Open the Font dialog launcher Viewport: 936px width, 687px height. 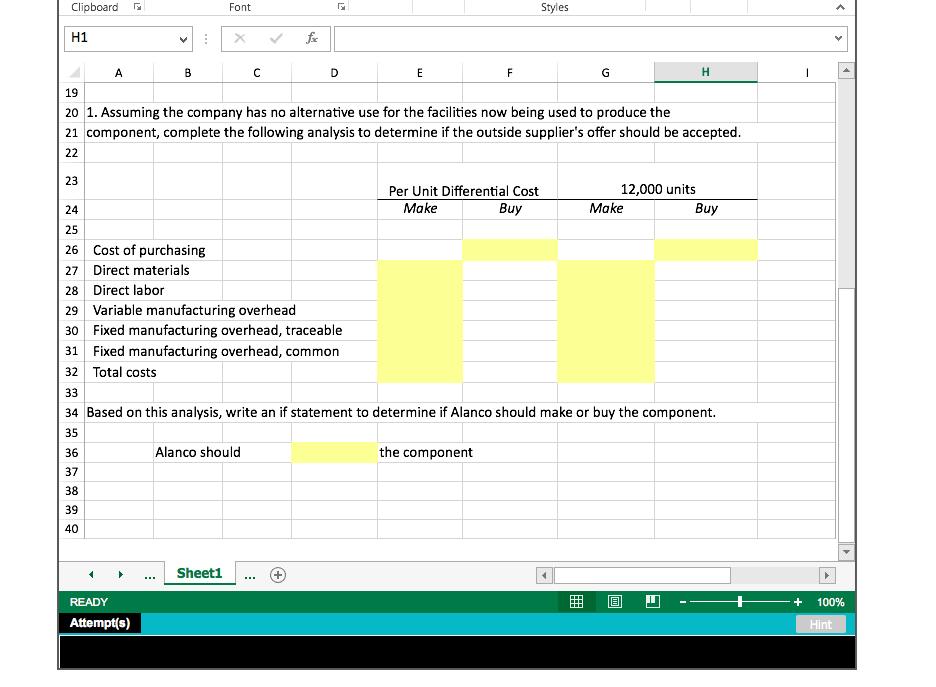(x=341, y=7)
